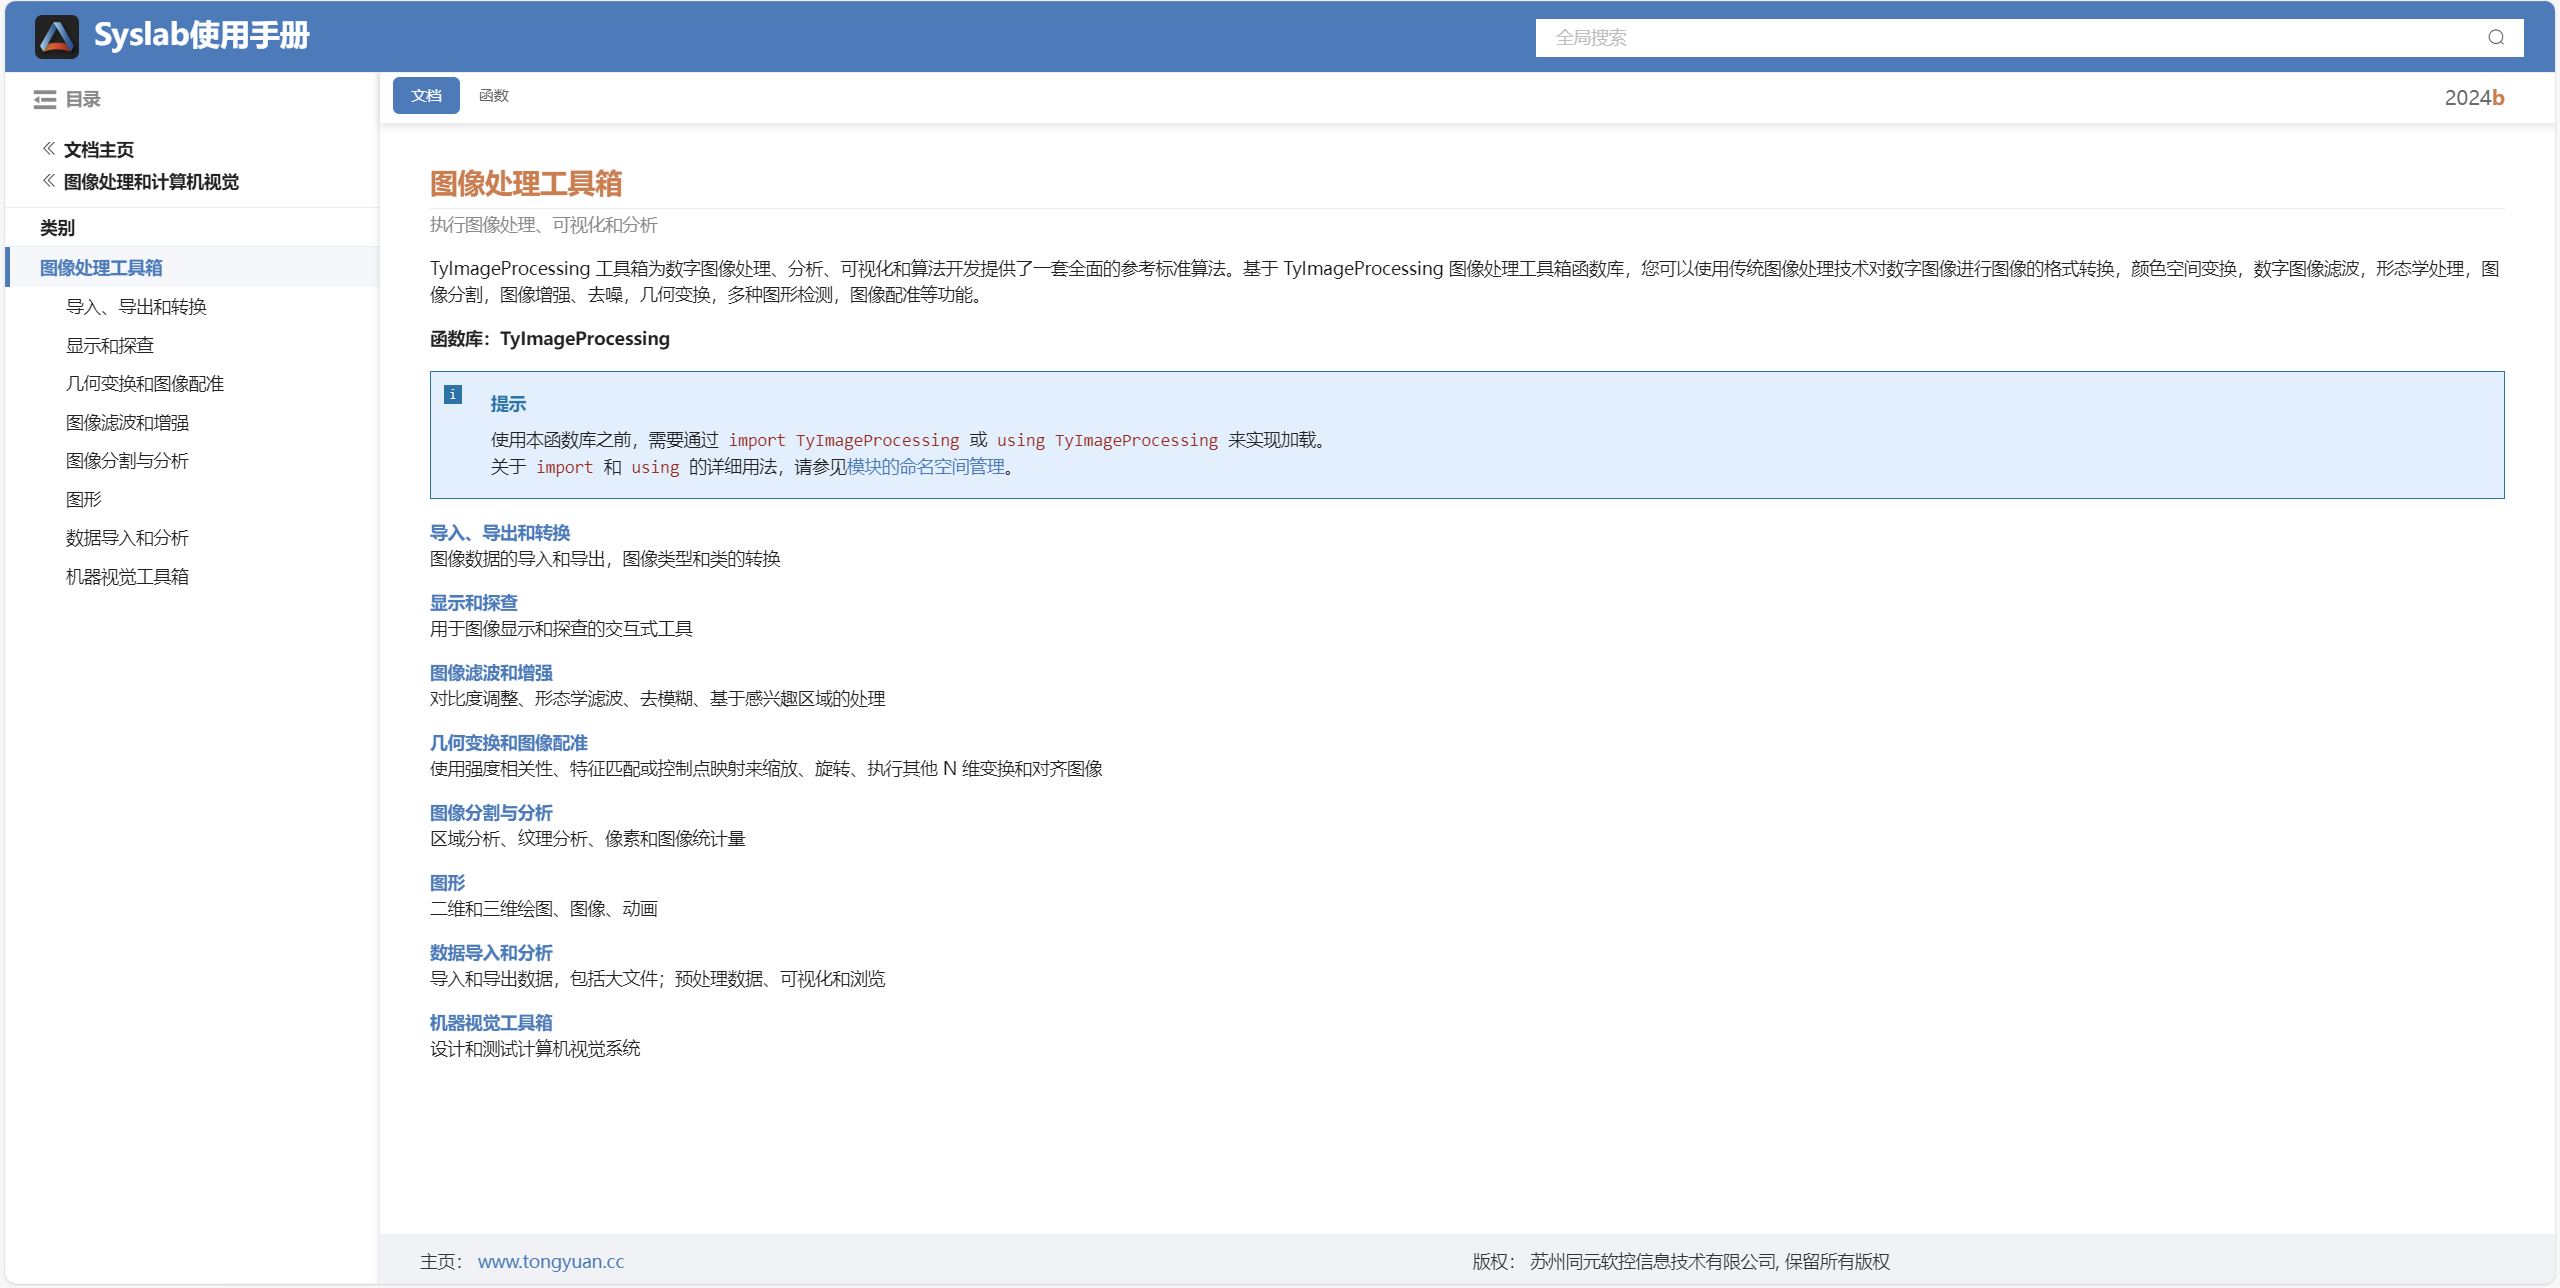Open the 几何变换和图像配准 content heading link
Image resolution: width=2560 pixels, height=1288 pixels.
coord(509,743)
